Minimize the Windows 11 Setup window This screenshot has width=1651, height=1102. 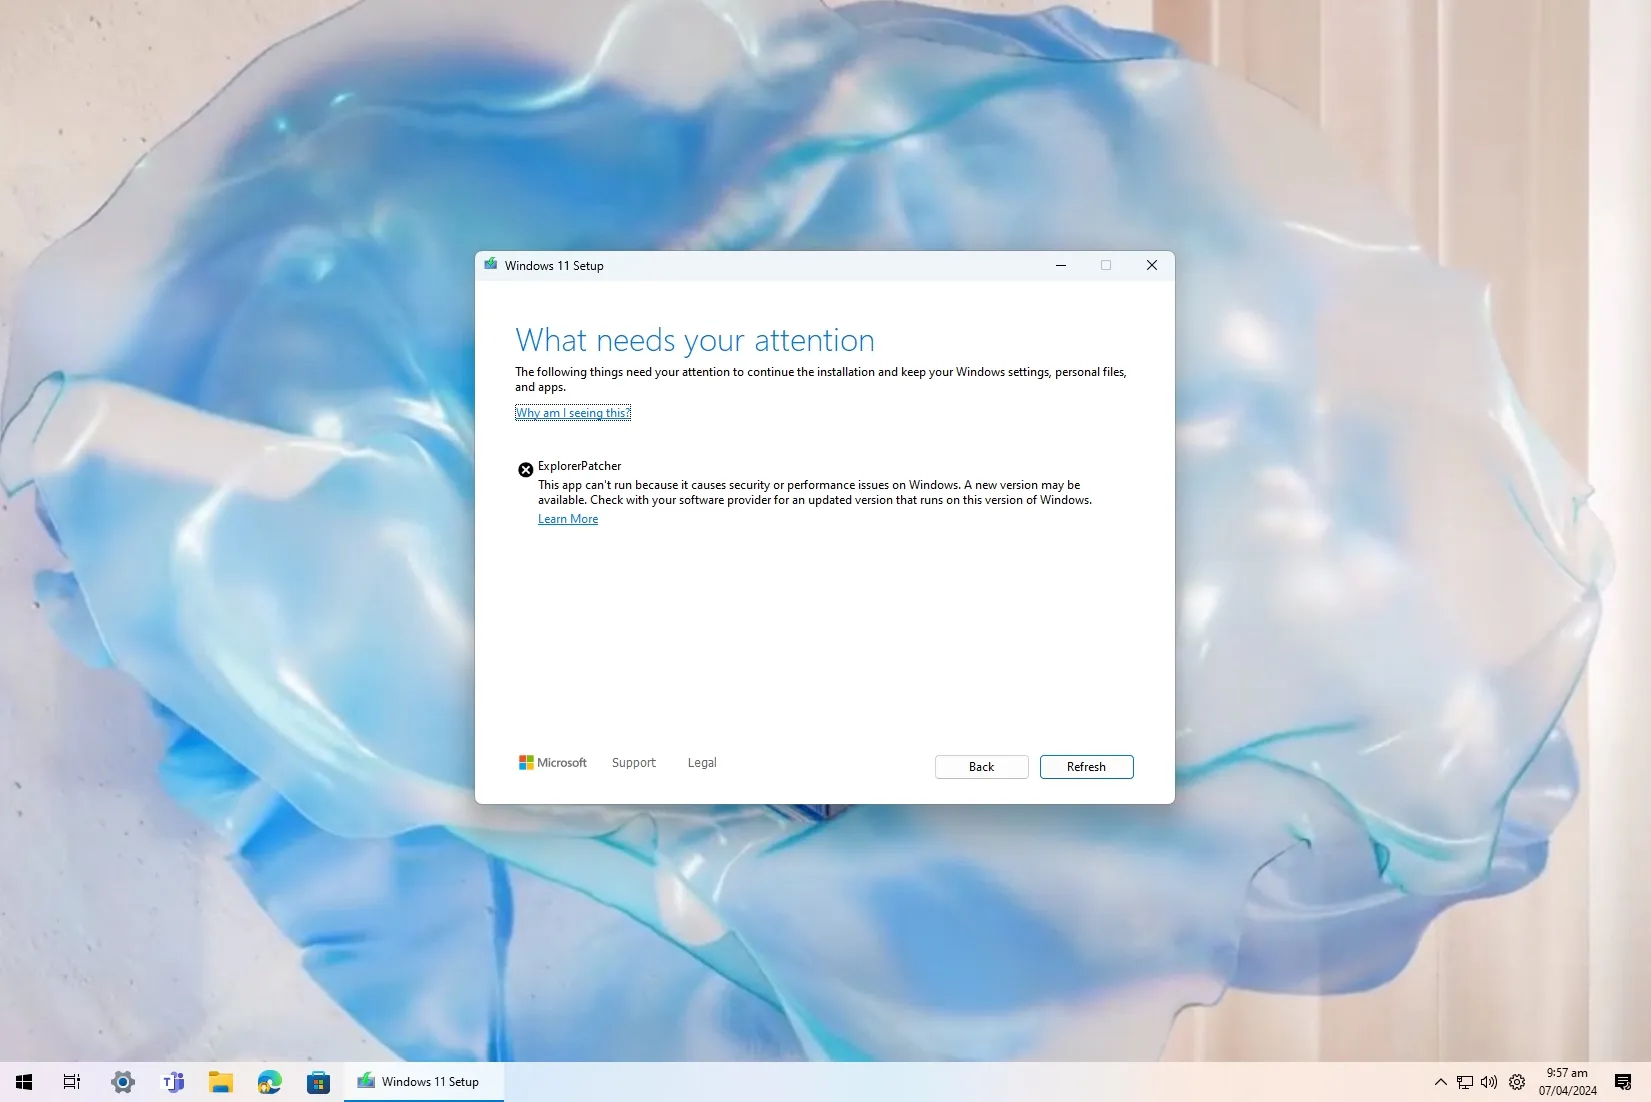(x=1061, y=265)
